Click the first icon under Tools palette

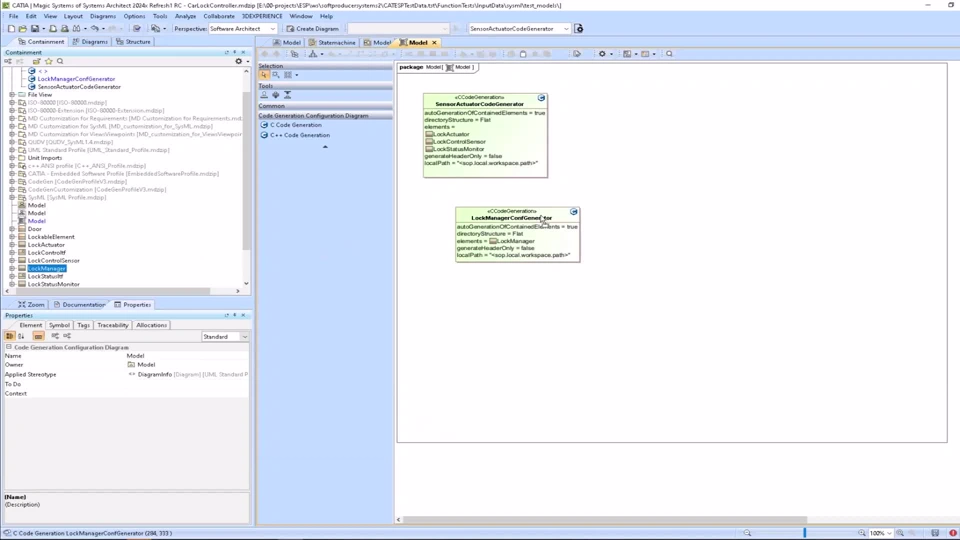point(264,95)
